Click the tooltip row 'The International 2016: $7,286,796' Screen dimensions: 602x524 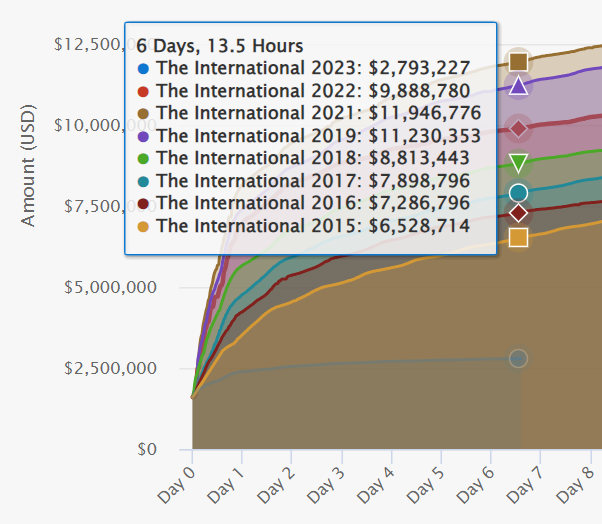[x=303, y=203]
